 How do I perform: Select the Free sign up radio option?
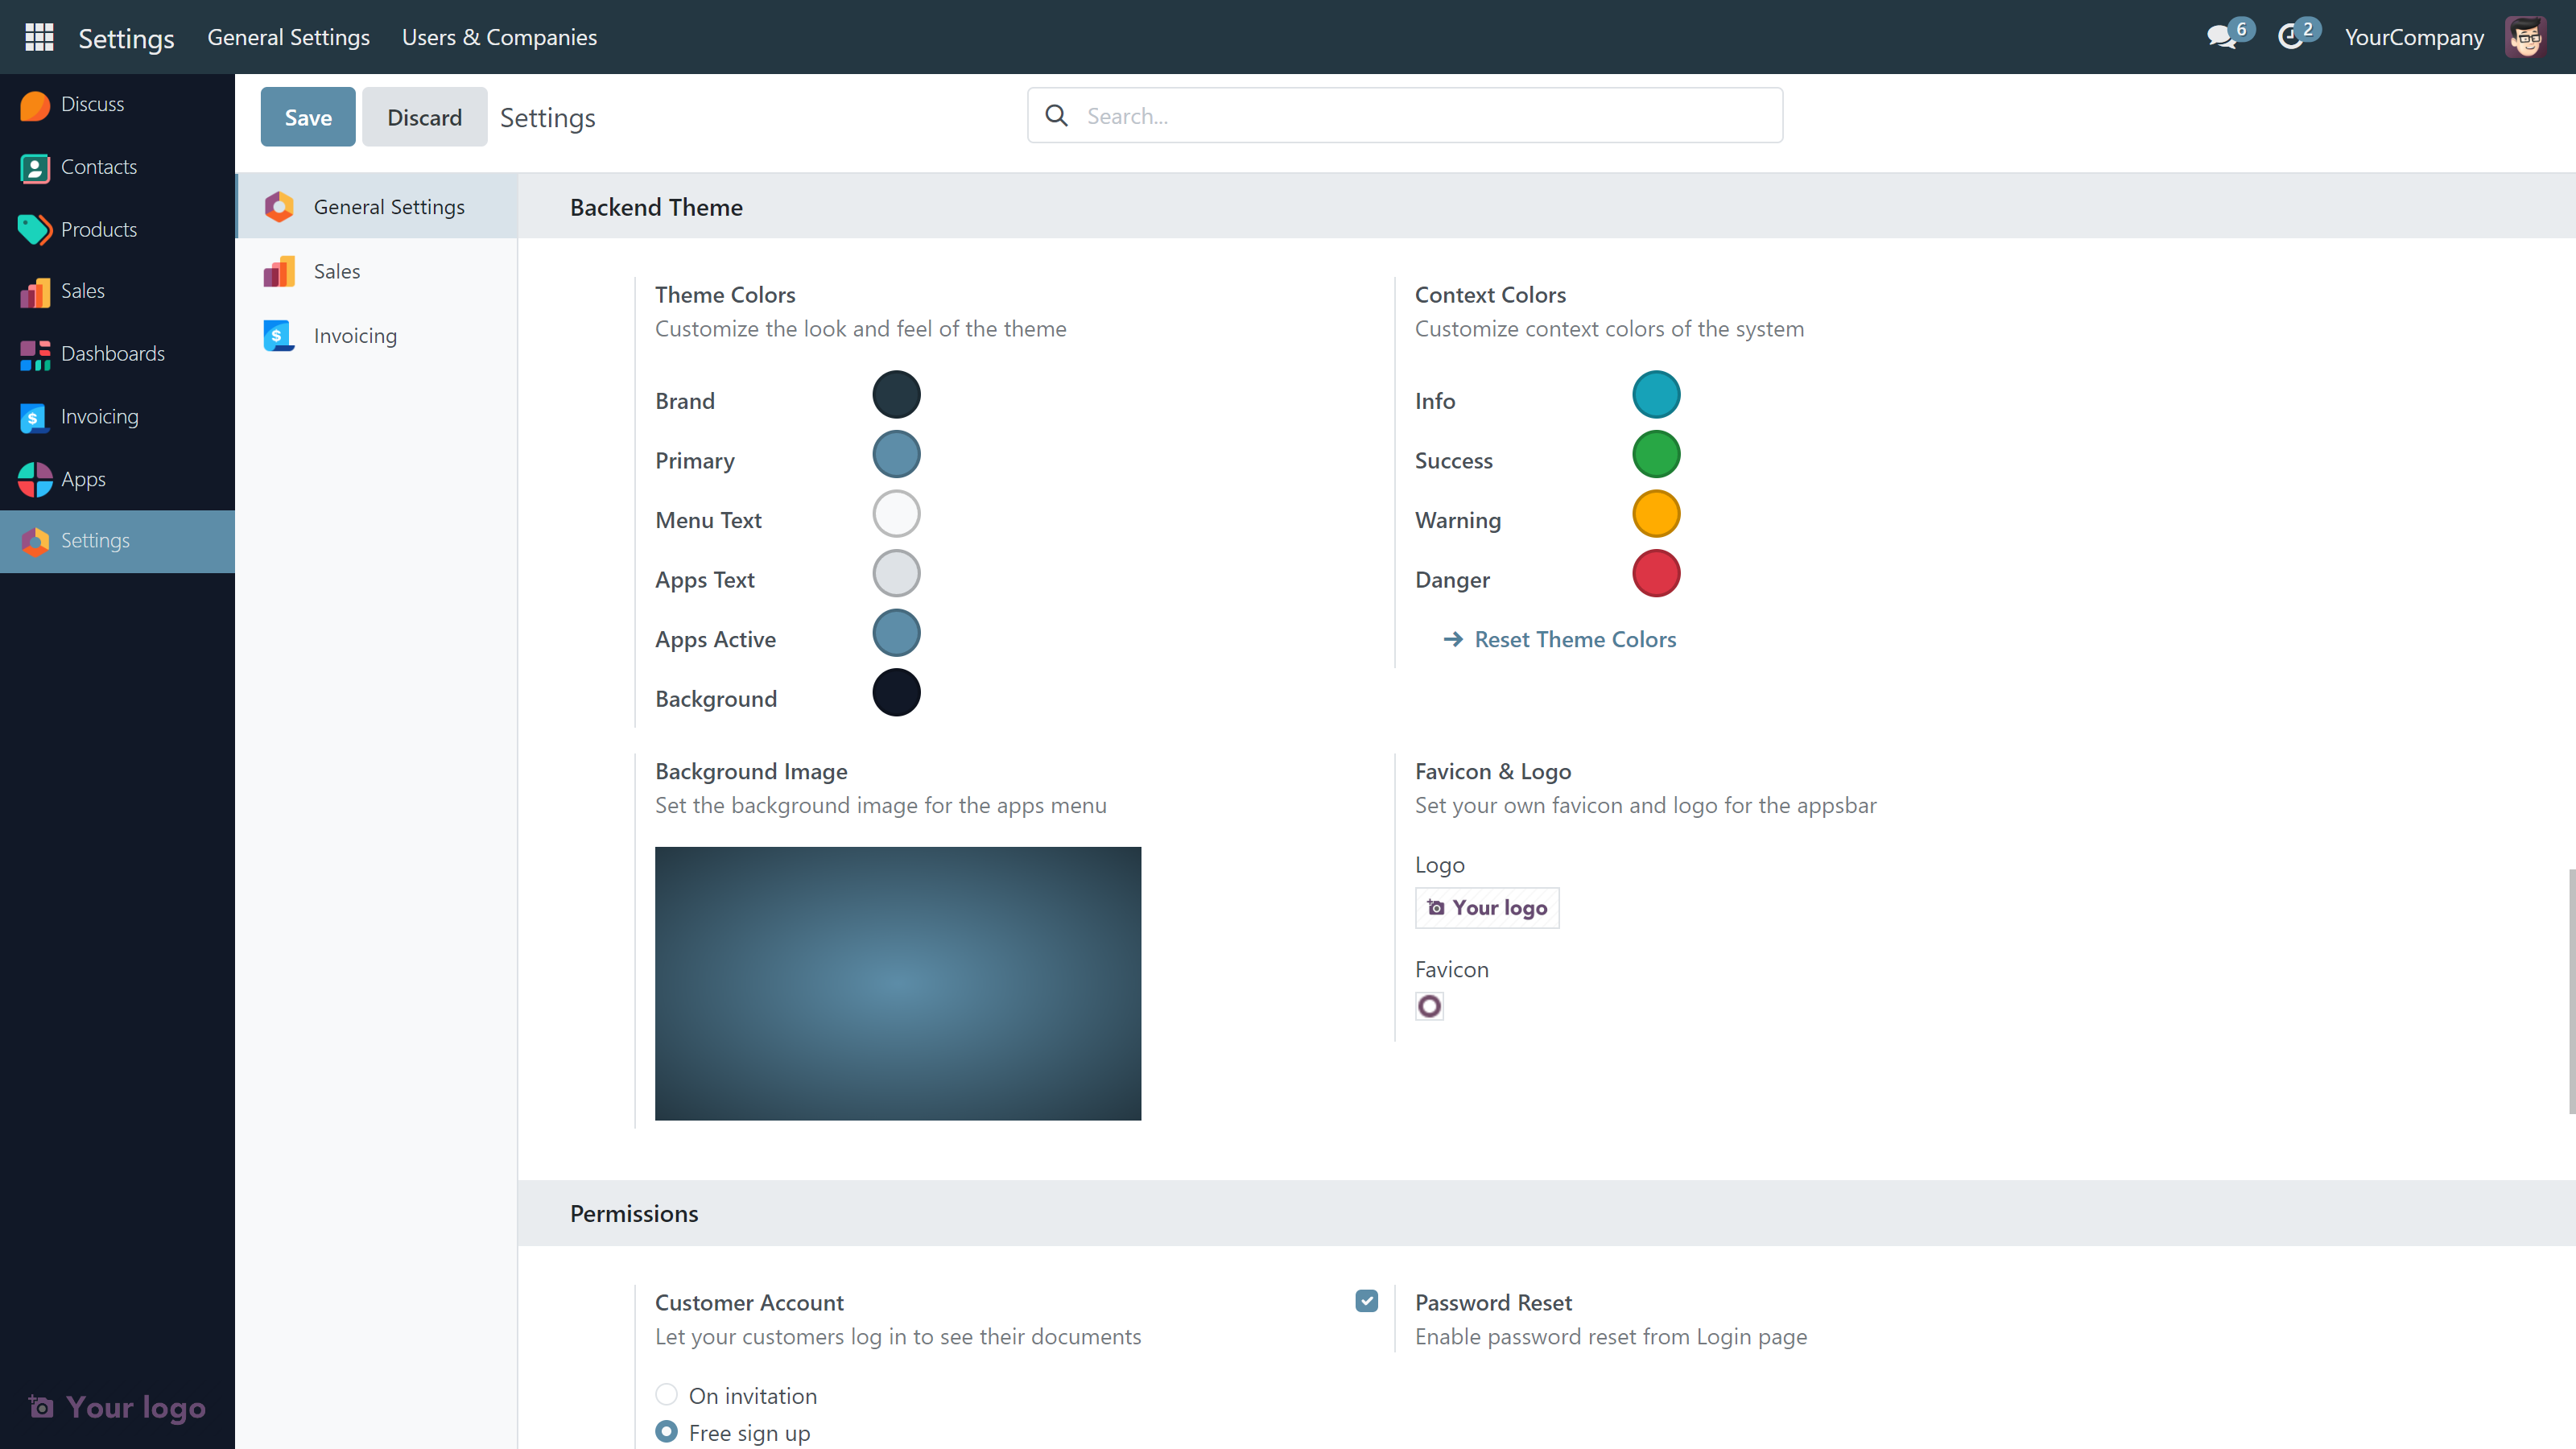coord(666,1431)
